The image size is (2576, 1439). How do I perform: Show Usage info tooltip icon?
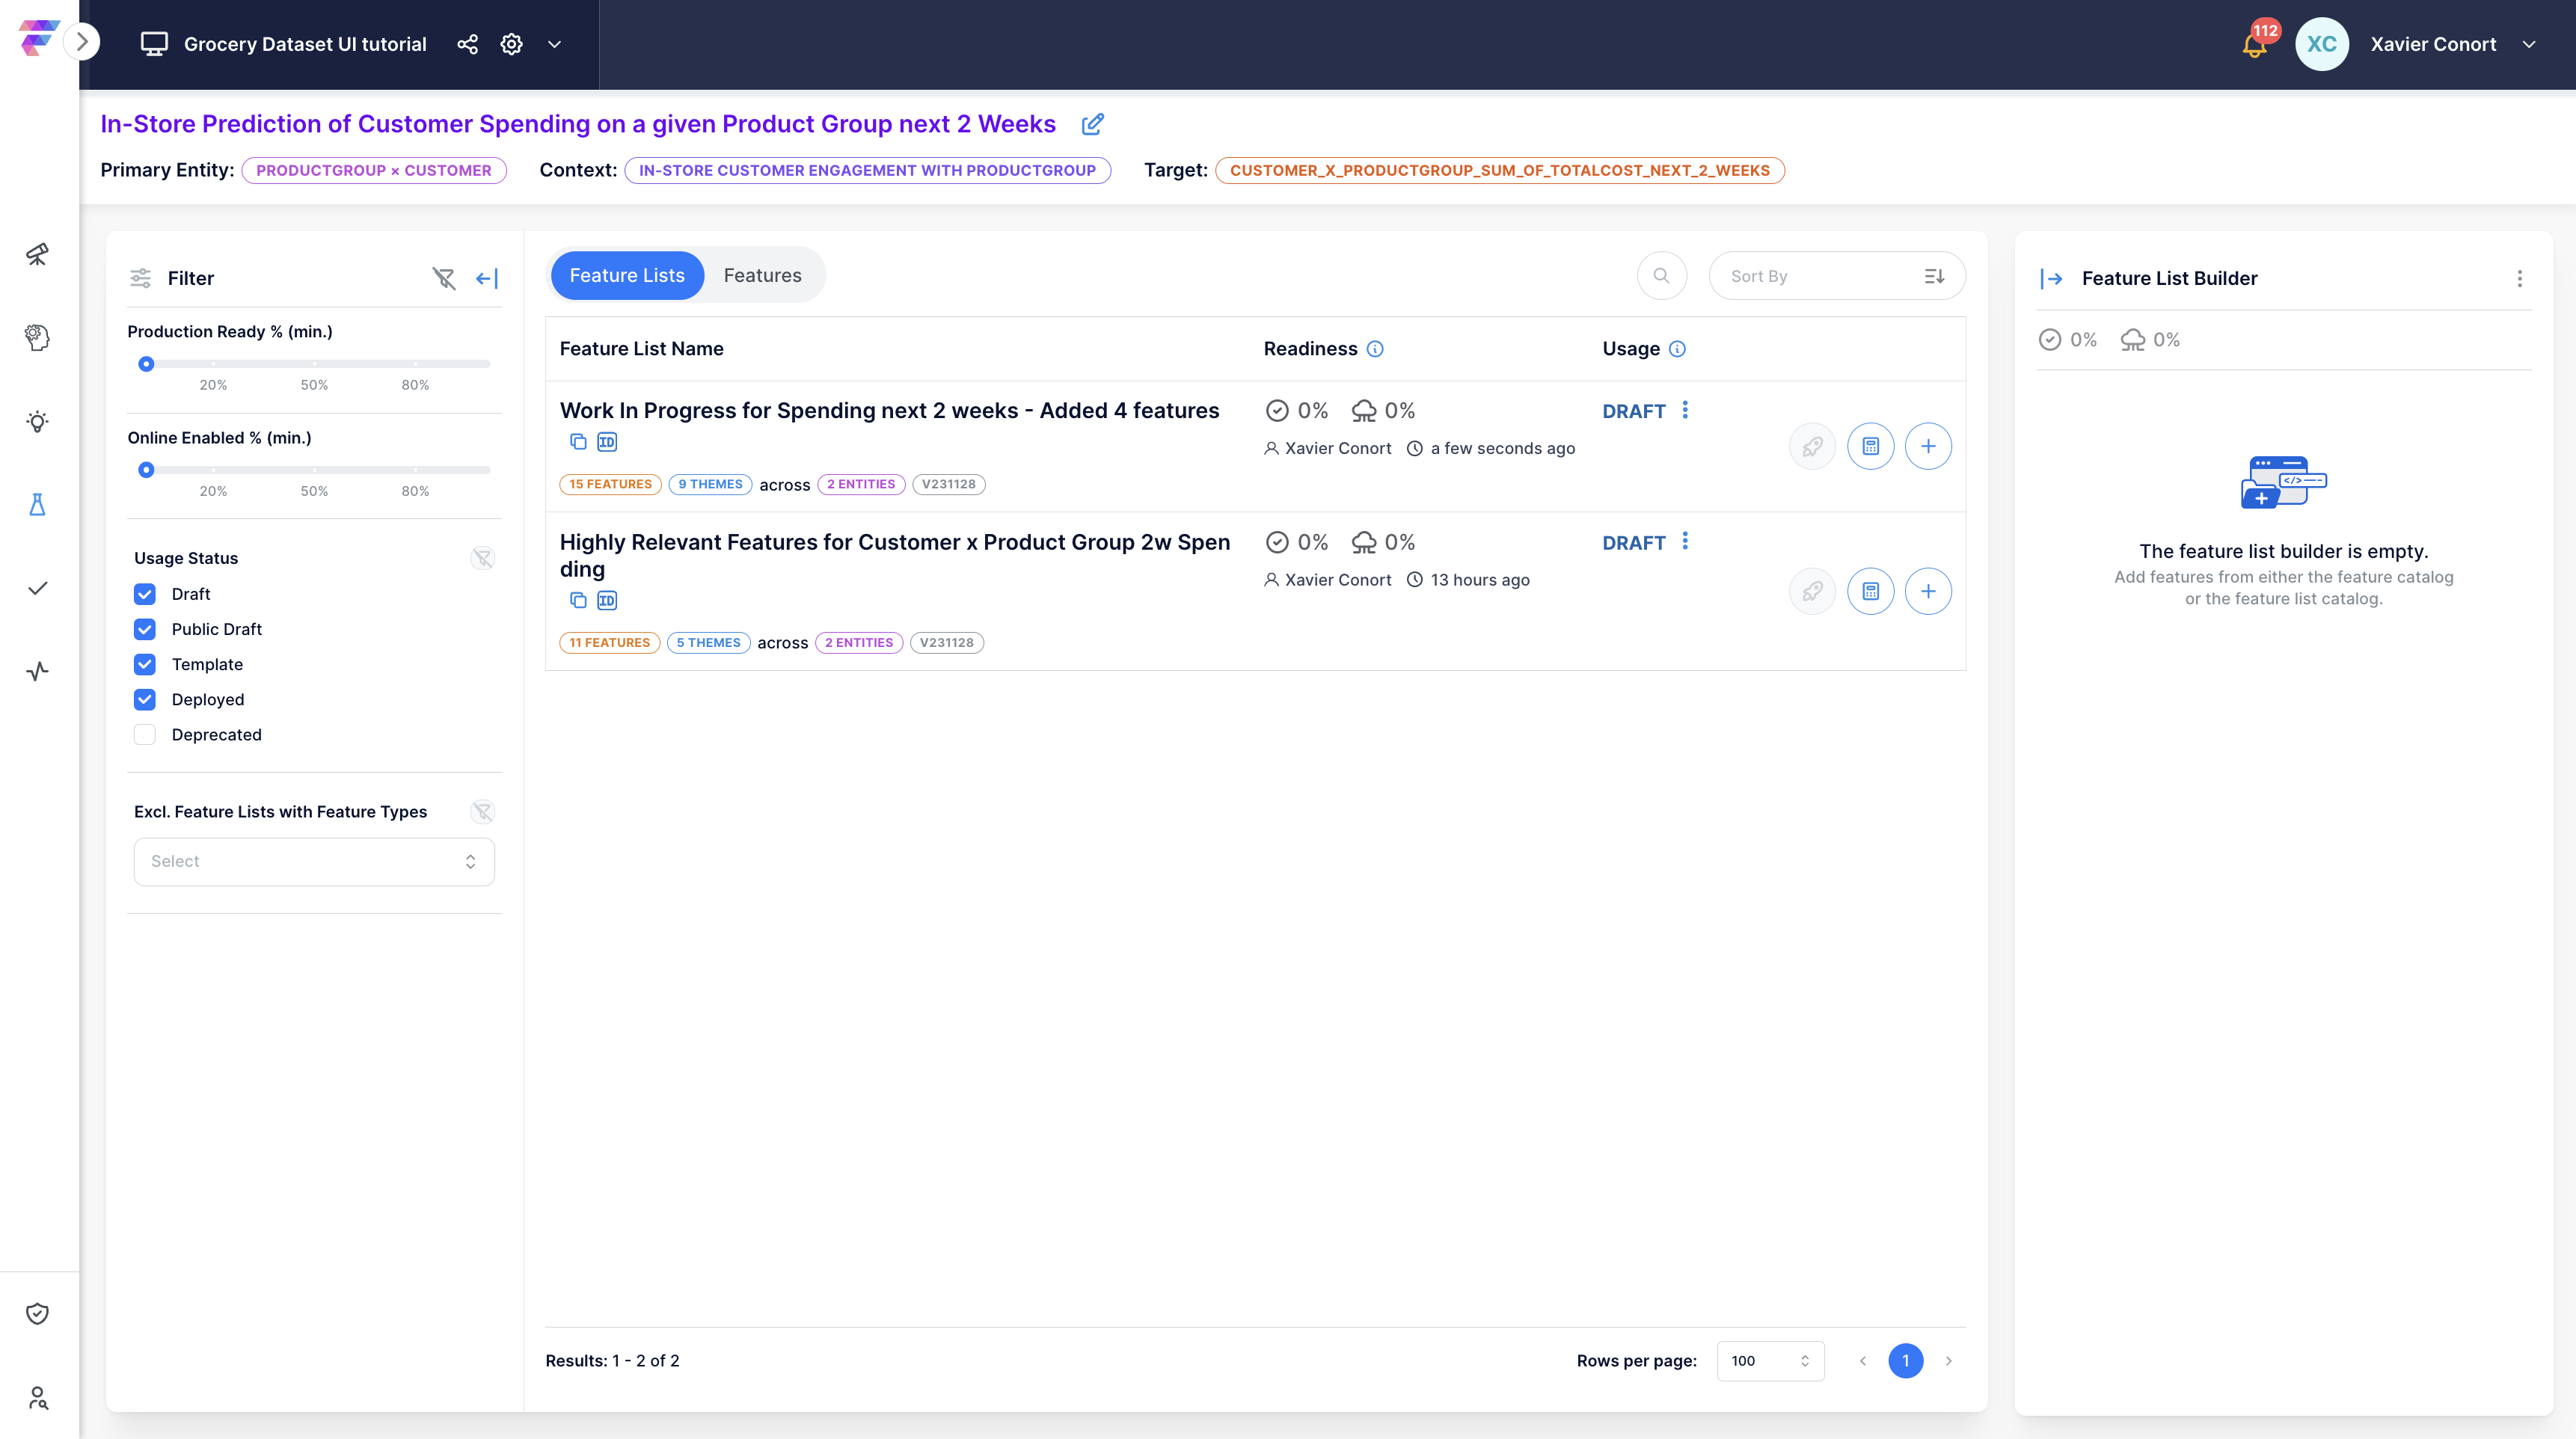(x=1677, y=349)
